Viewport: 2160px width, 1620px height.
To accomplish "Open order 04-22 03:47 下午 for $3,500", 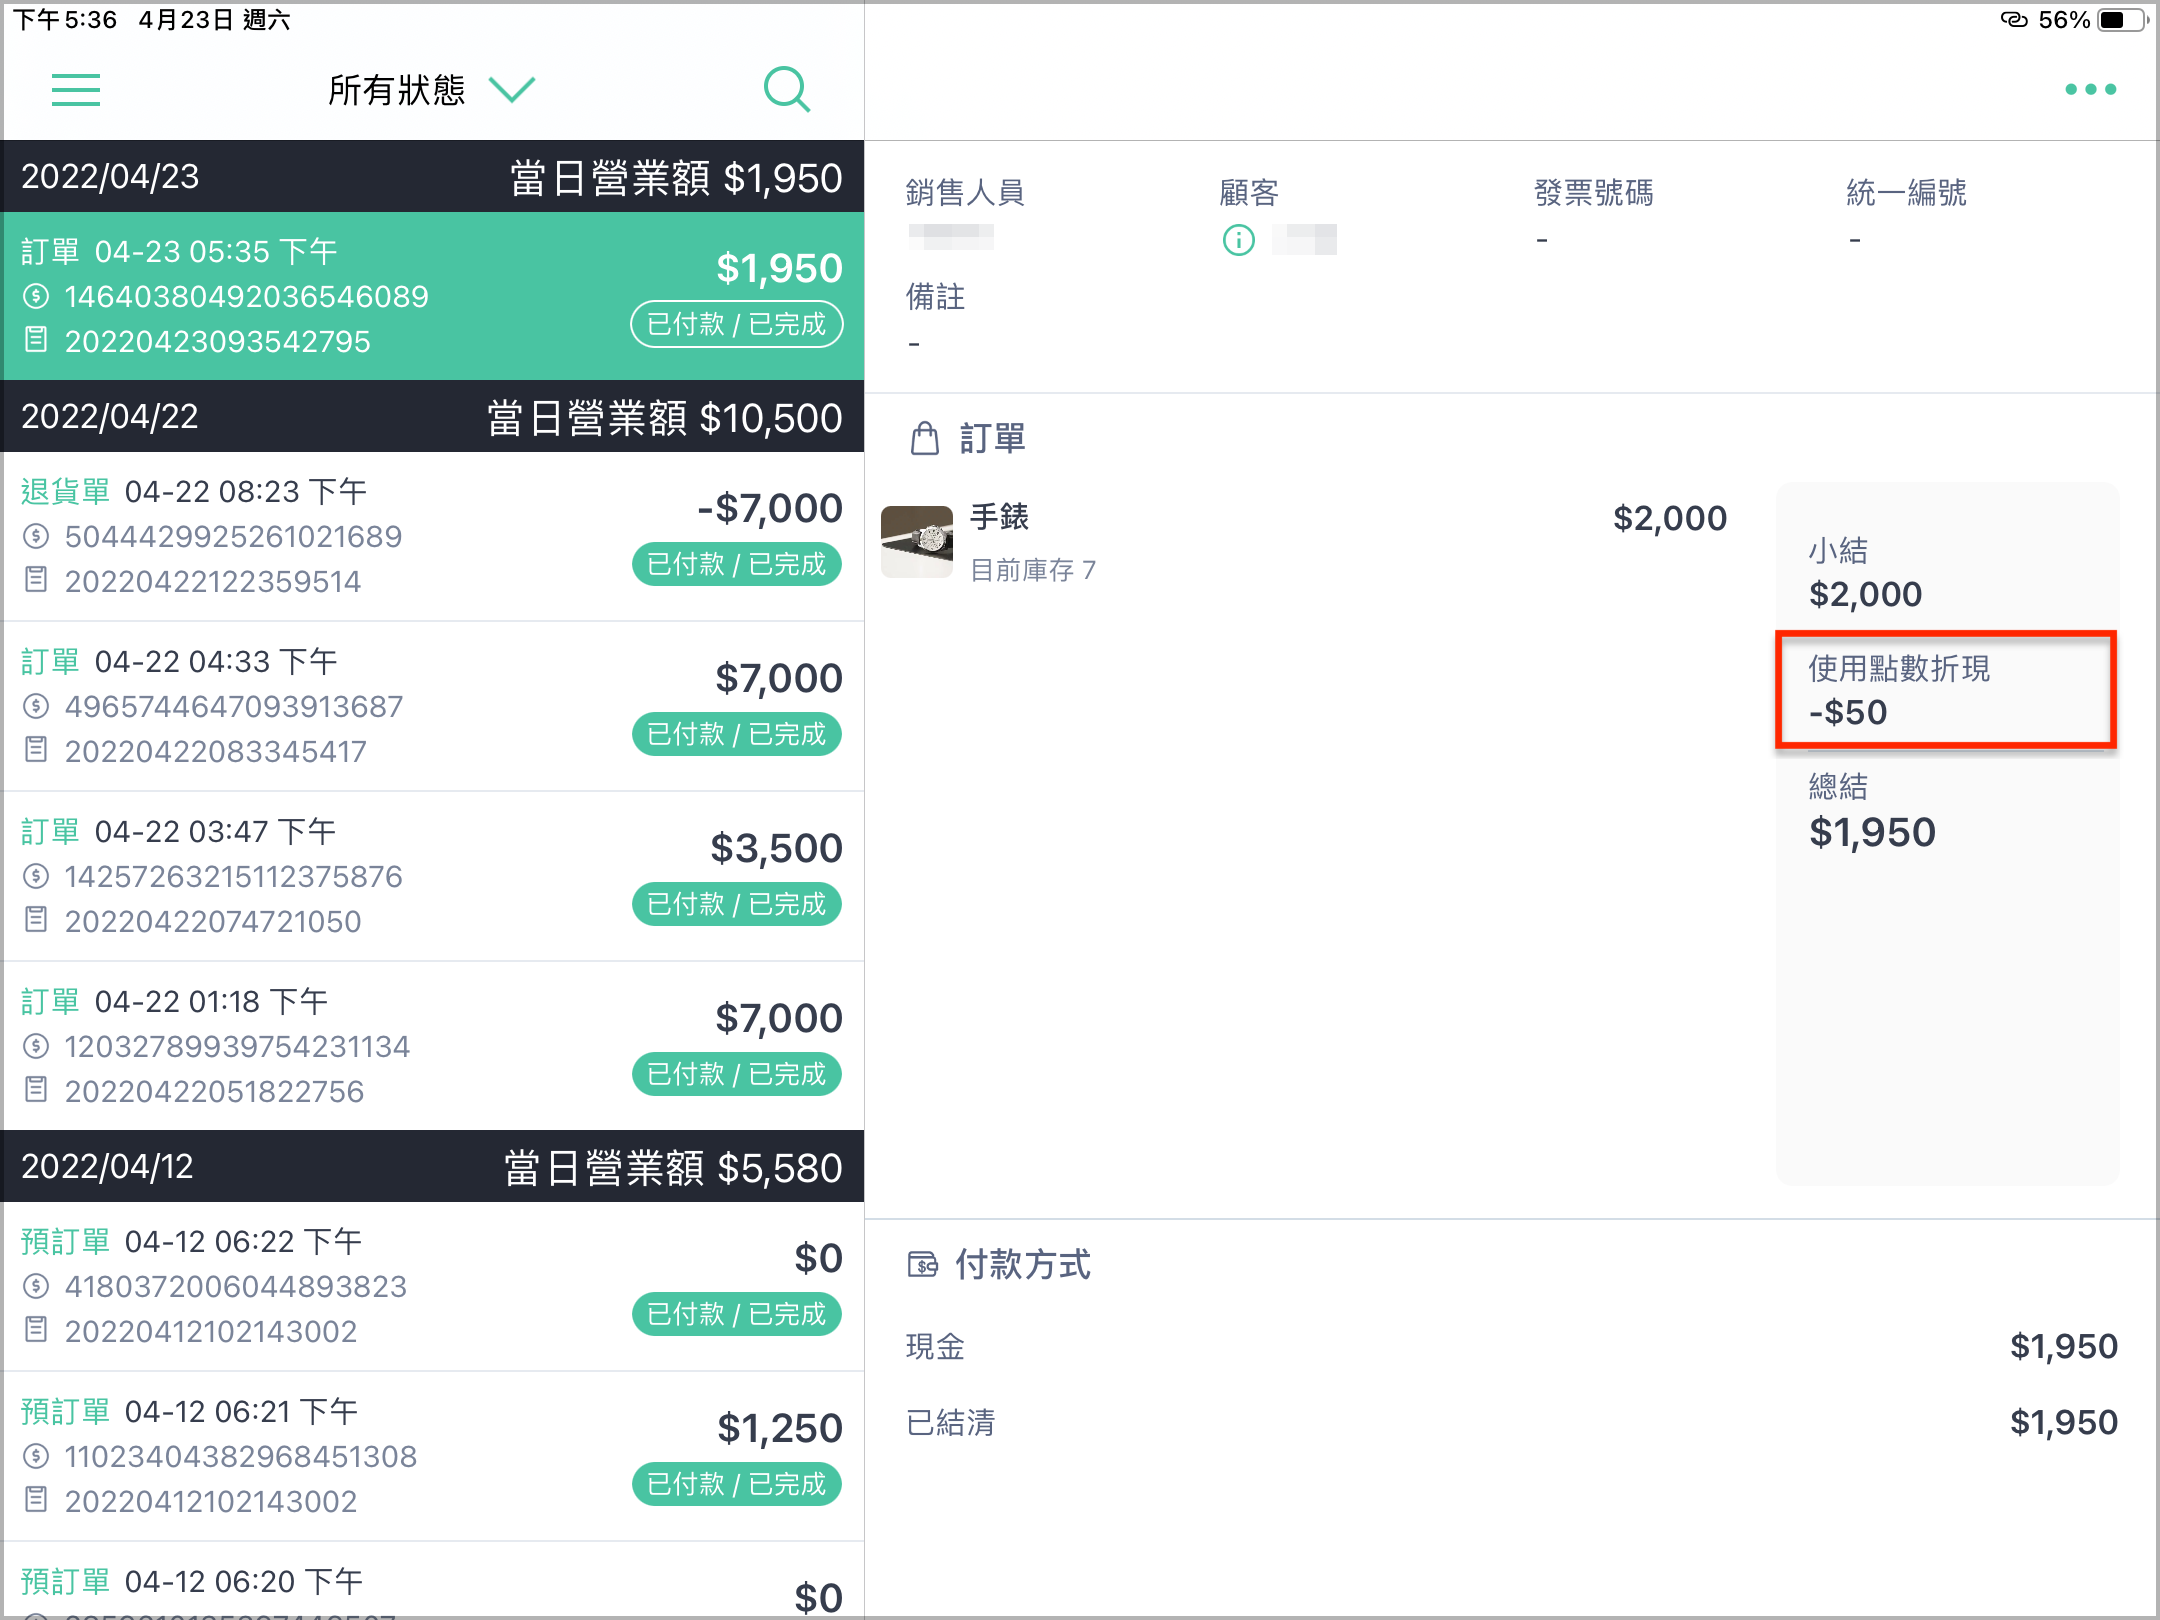I will click(433, 876).
